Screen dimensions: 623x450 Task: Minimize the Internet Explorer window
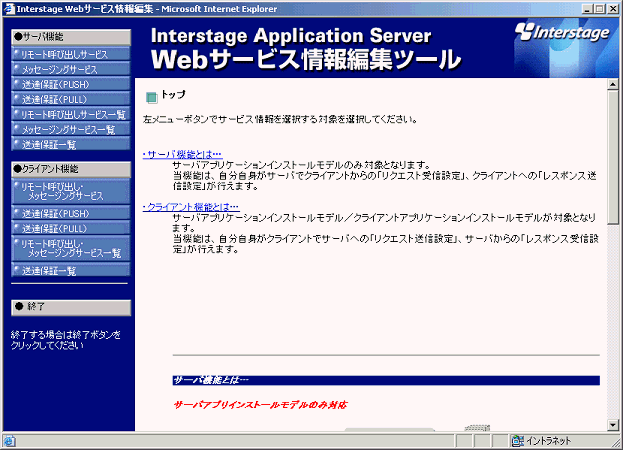[588, 9]
